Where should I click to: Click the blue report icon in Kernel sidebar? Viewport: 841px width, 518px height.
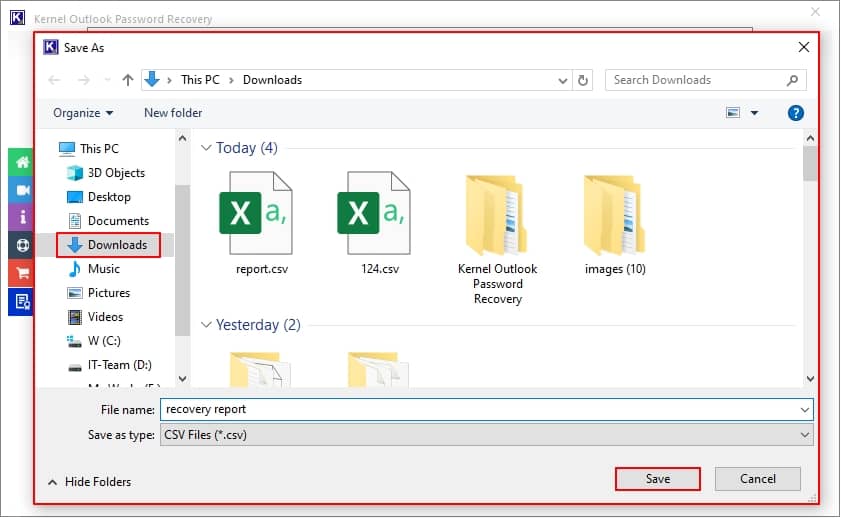coord(21,301)
